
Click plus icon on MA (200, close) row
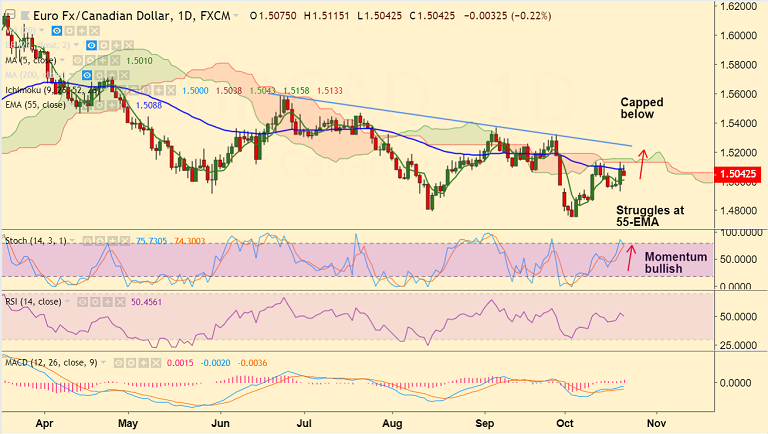pos(112,75)
